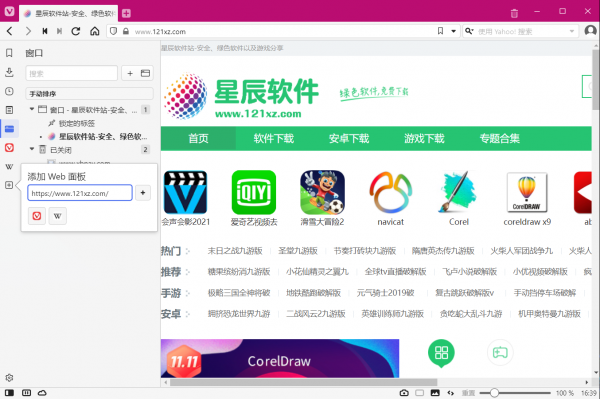Viewport: 600px width, 399px height.
Task: Open the Notes panel
Action: click(x=9, y=110)
